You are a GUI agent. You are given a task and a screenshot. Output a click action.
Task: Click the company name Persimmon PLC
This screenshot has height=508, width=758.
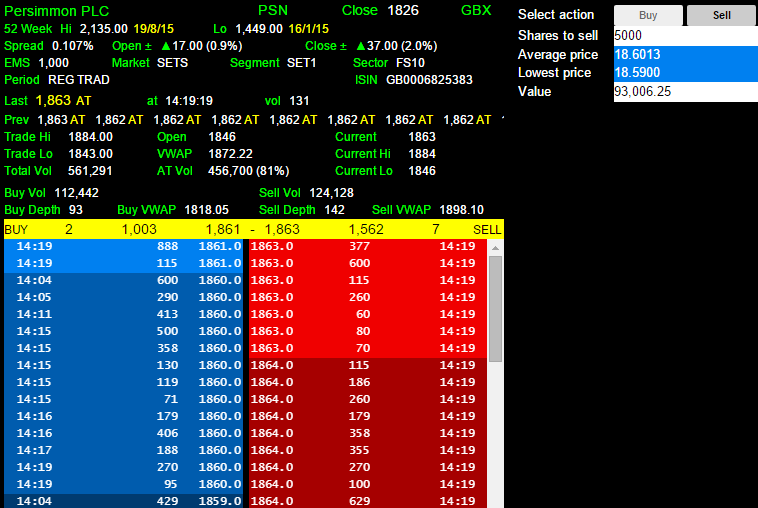coord(57,11)
